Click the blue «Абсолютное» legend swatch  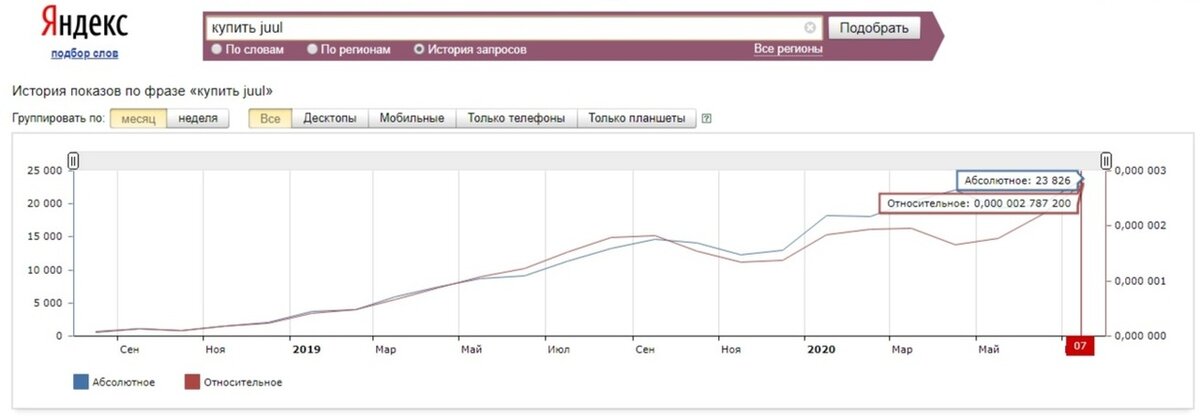coord(80,382)
